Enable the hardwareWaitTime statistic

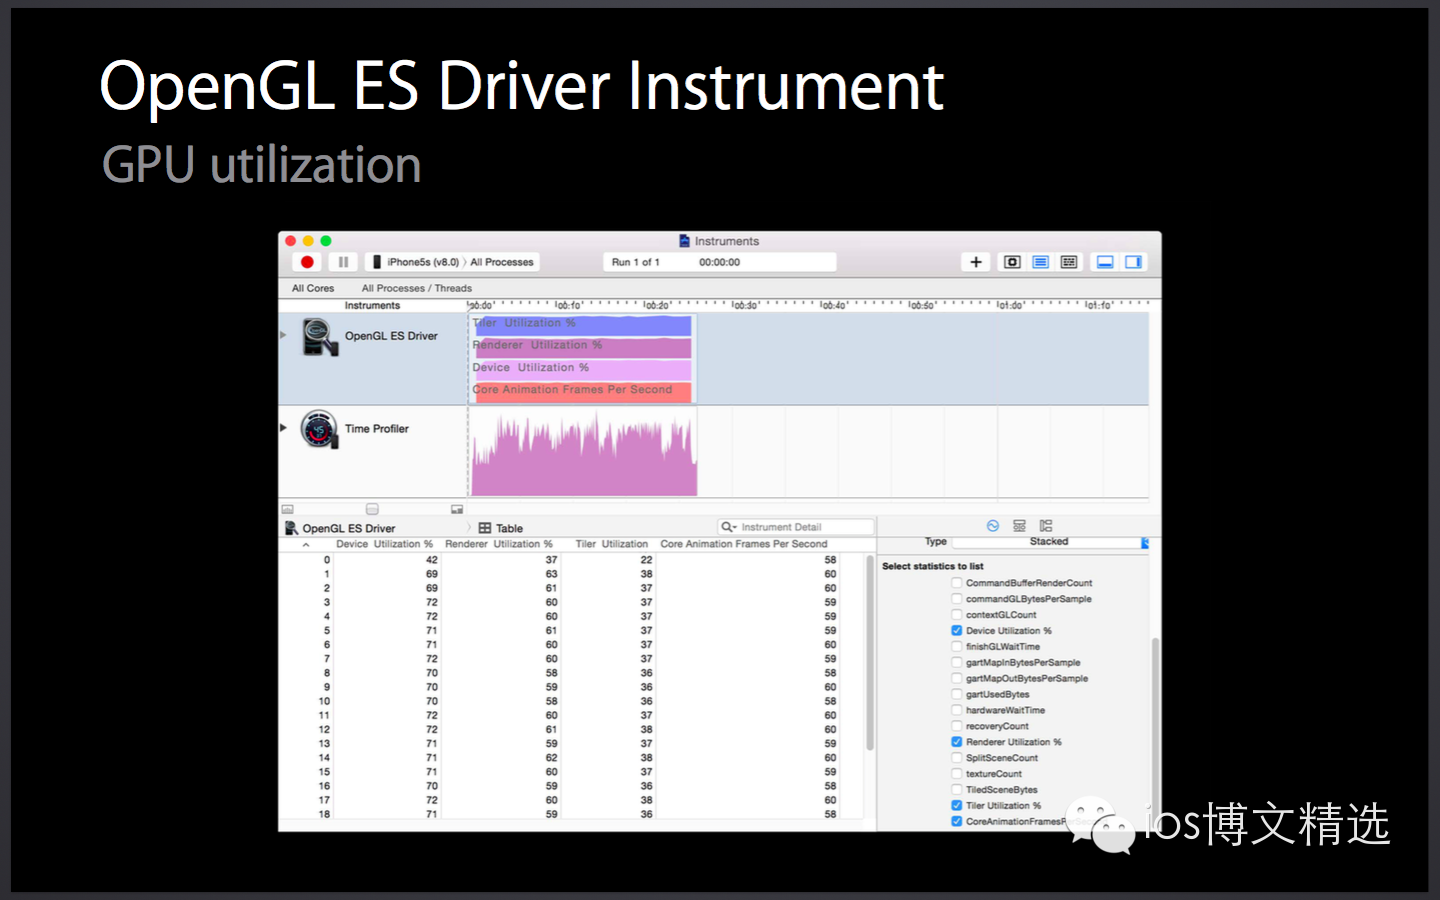[x=957, y=710]
